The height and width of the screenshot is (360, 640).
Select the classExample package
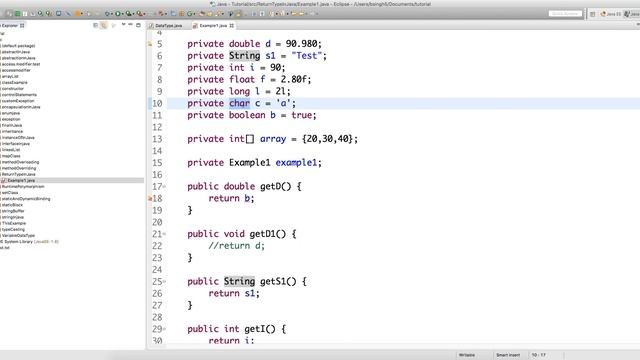(14, 82)
